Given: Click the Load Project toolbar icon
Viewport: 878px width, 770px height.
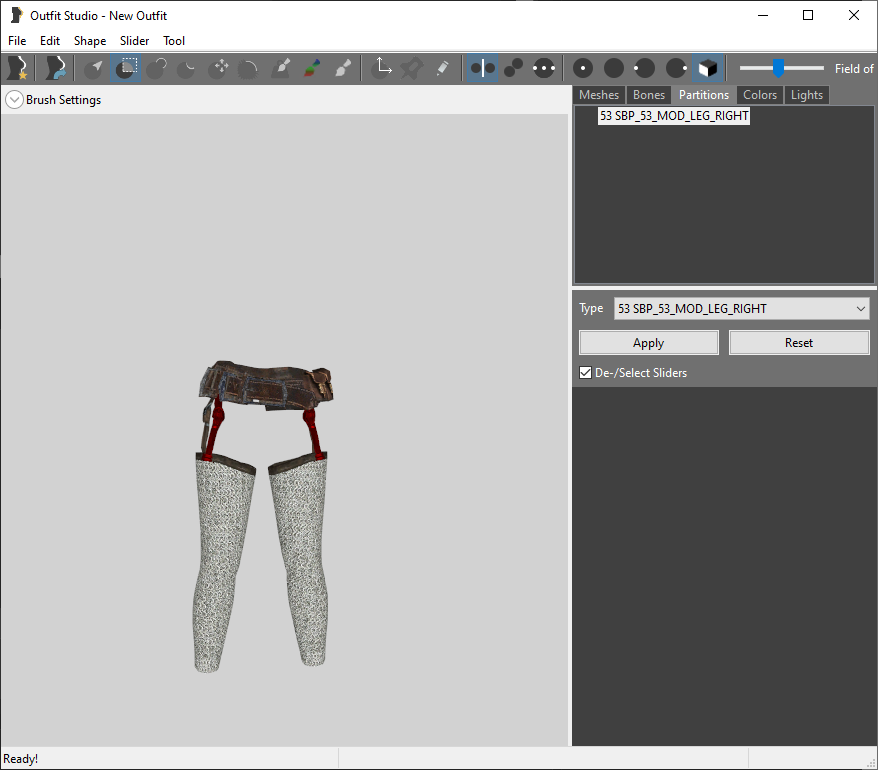Looking at the screenshot, I should coord(55,68).
